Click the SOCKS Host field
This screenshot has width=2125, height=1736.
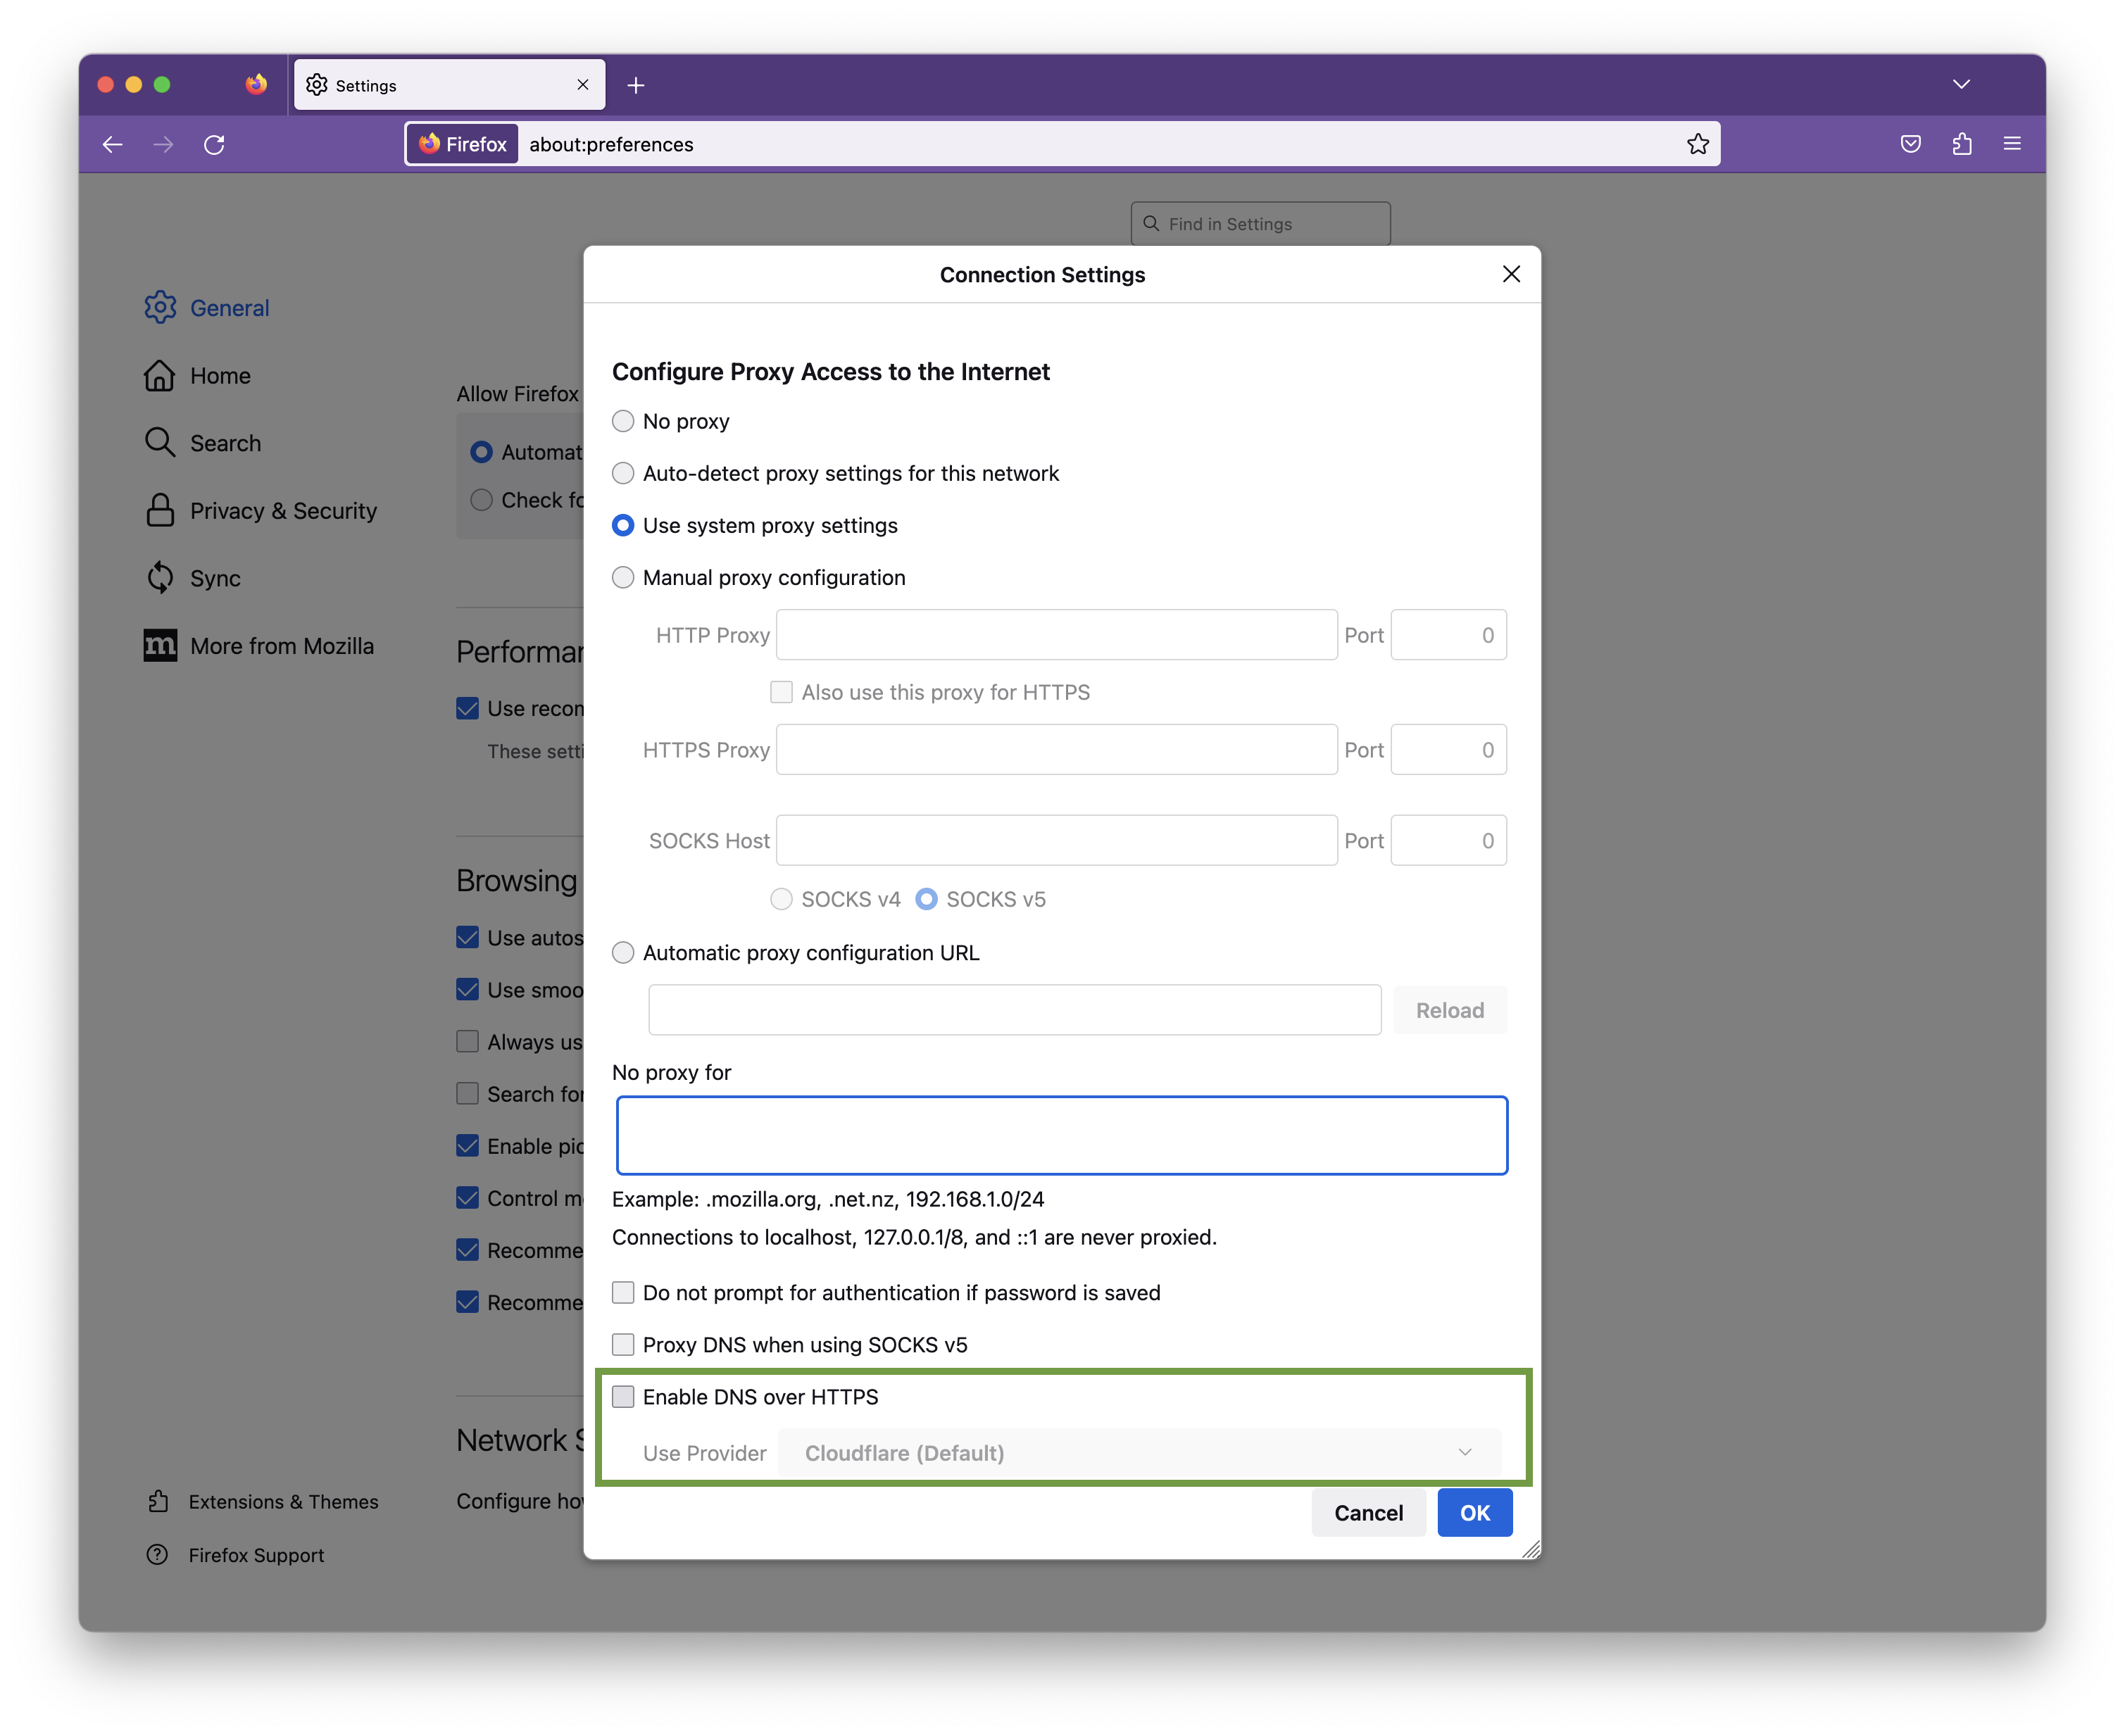pyautogui.click(x=1056, y=840)
